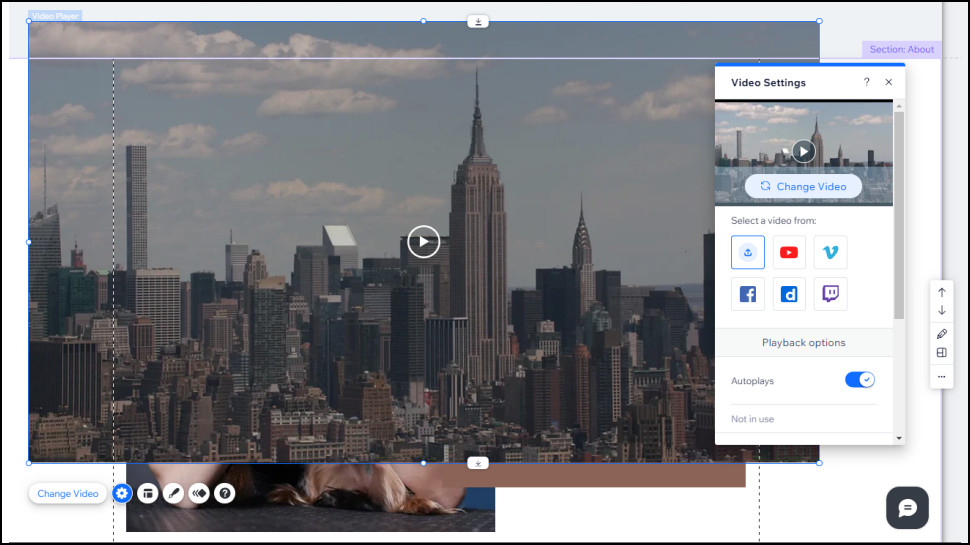This screenshot has width=970, height=545.
Task: Open the Help question mark in floating toolbar
Action: (x=225, y=493)
